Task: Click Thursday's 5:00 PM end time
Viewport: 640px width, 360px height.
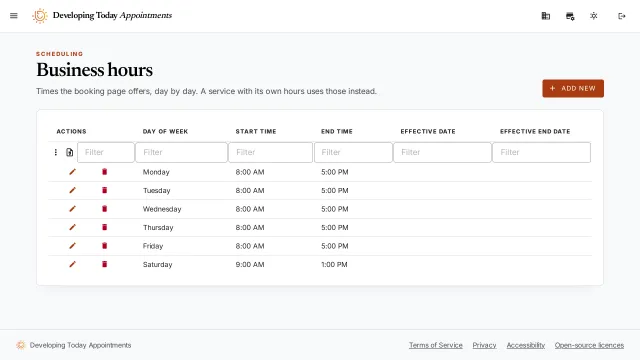Action: (335, 227)
